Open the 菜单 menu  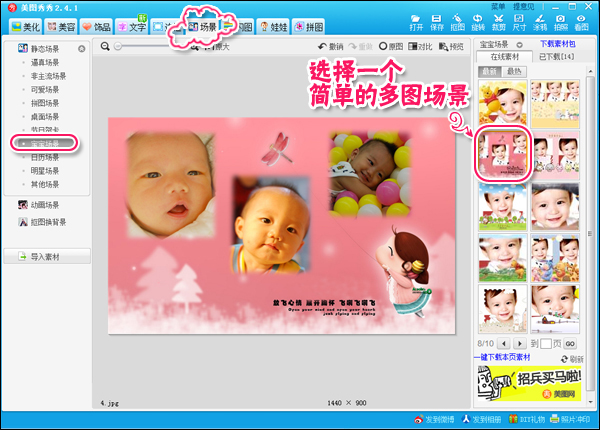tap(498, 6)
